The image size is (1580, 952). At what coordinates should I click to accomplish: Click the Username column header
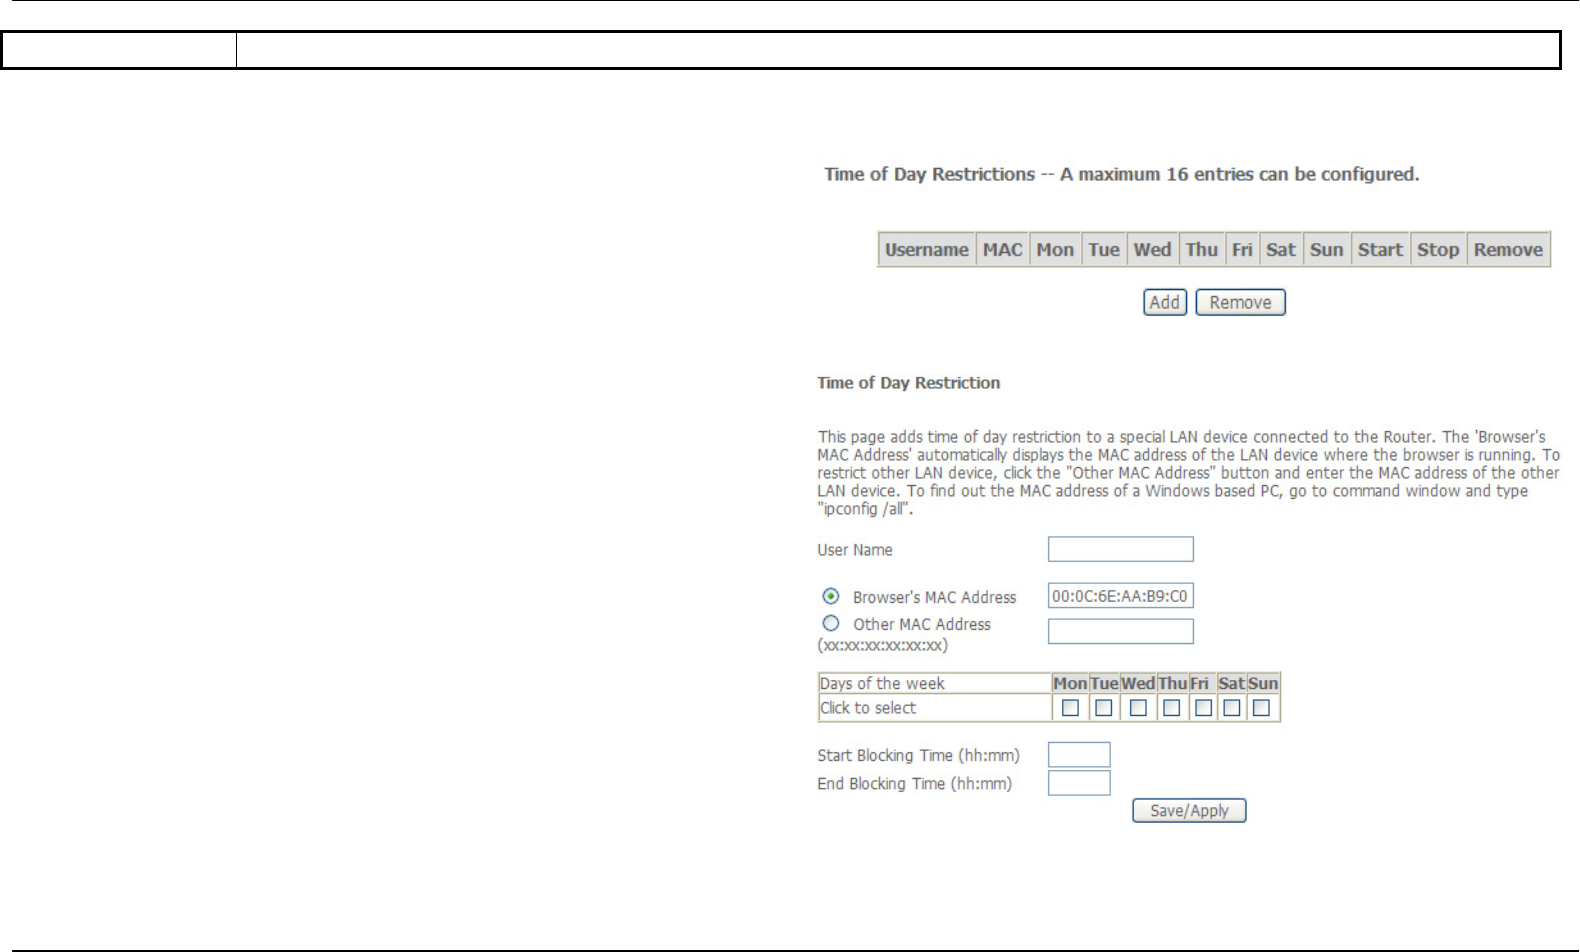927,249
